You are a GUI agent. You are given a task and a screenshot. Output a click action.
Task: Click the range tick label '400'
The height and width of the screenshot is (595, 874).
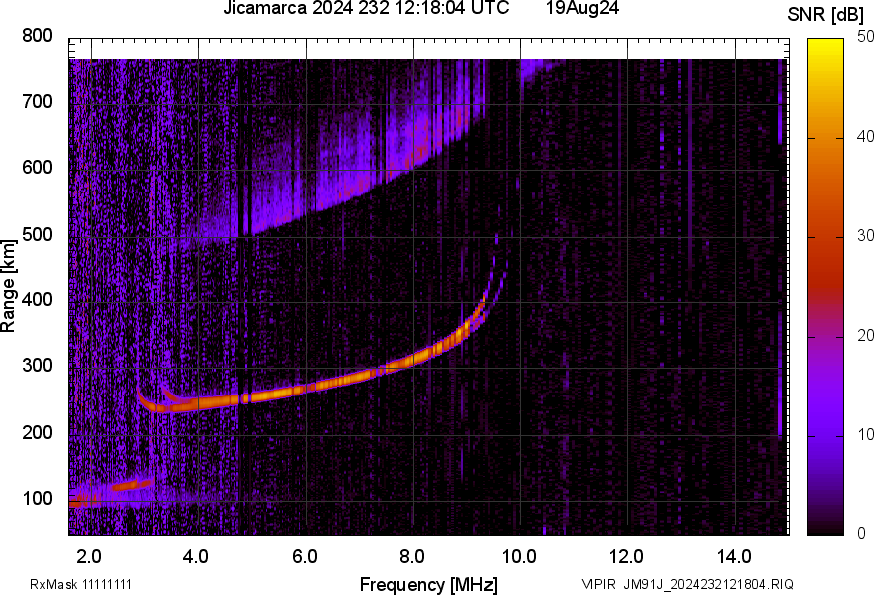coord(37,299)
